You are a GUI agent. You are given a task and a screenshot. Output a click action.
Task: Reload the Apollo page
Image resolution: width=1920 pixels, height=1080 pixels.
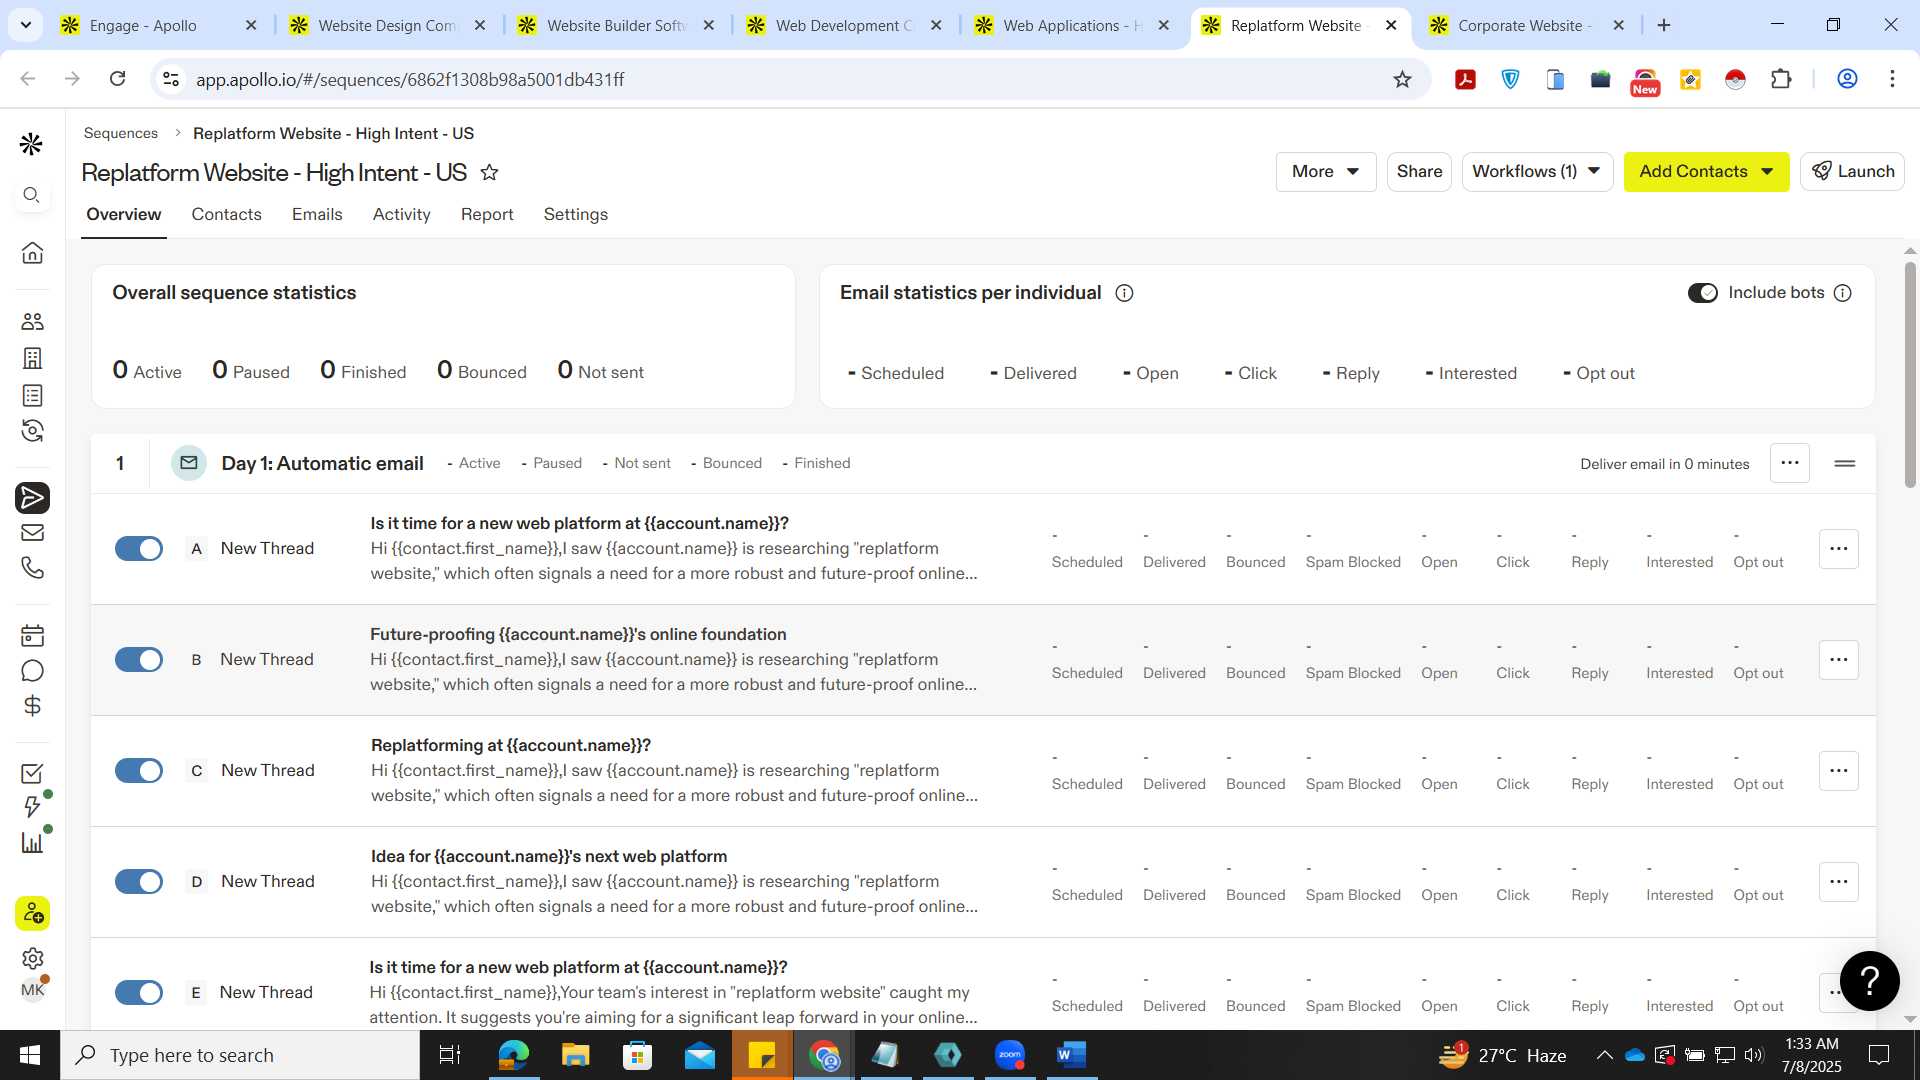(117, 79)
